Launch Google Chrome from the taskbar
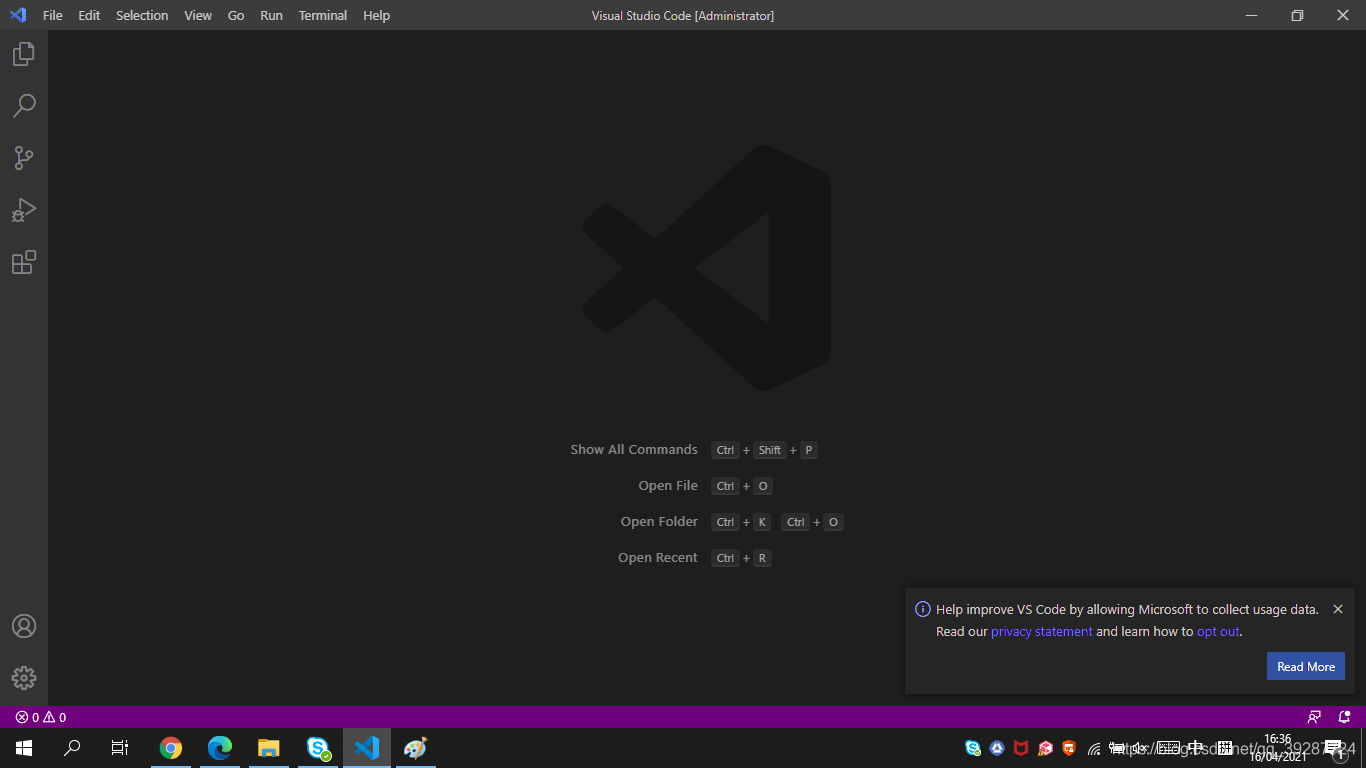 (x=171, y=748)
